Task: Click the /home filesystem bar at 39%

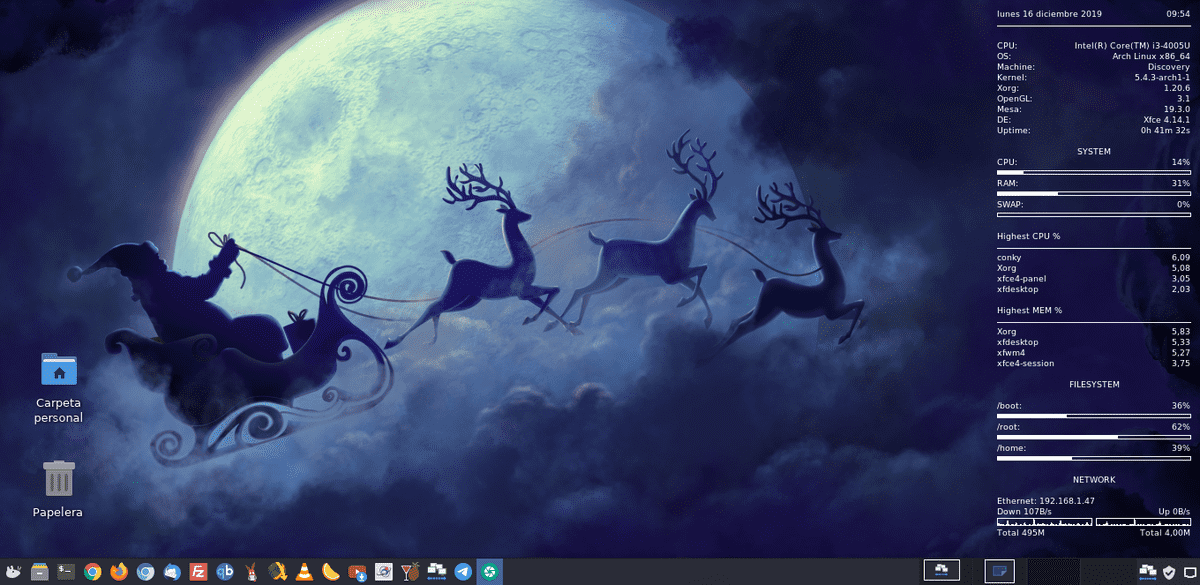Action: 1094,458
